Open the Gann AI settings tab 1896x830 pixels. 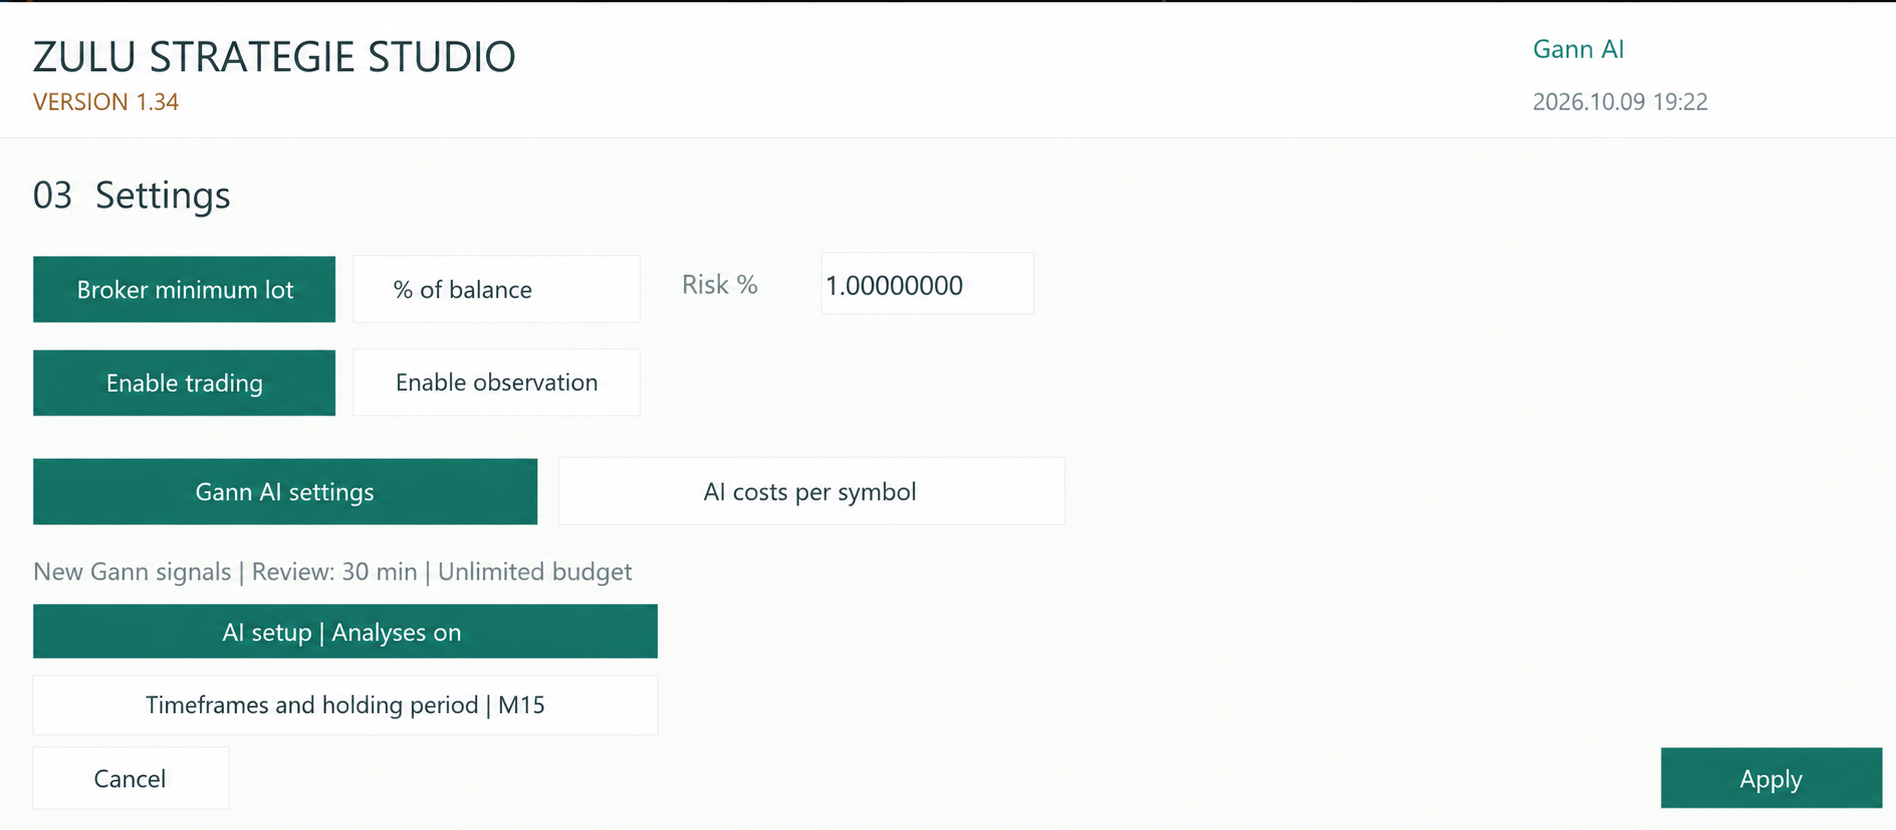[x=285, y=491]
